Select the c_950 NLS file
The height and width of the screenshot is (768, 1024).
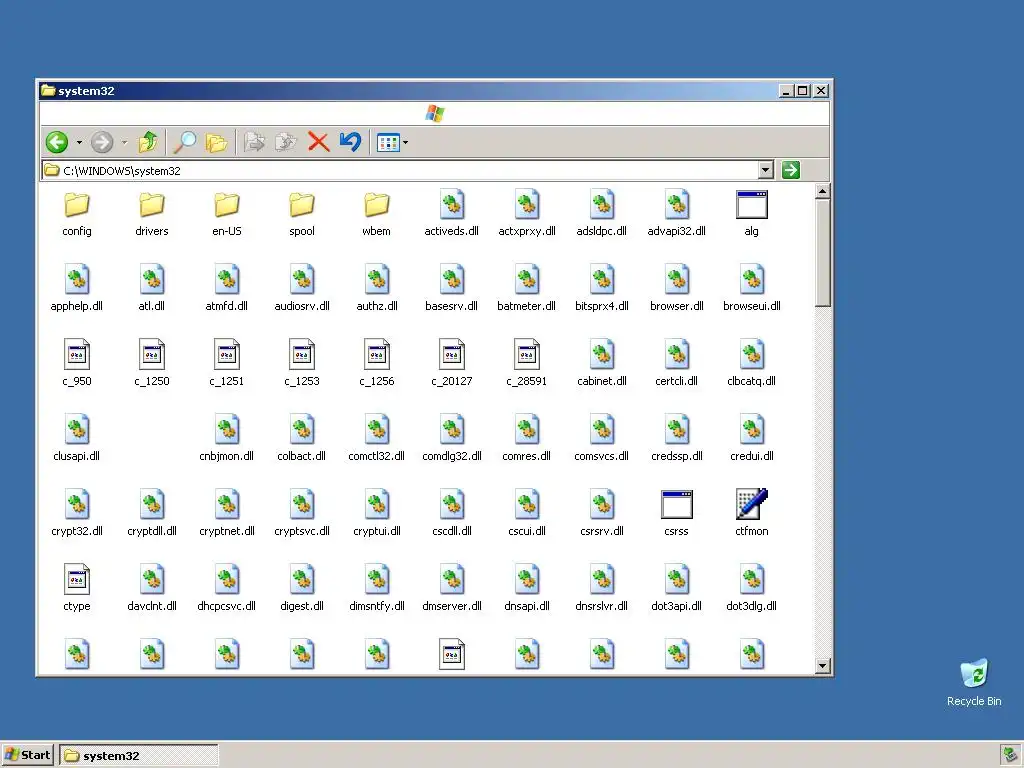pos(76,363)
